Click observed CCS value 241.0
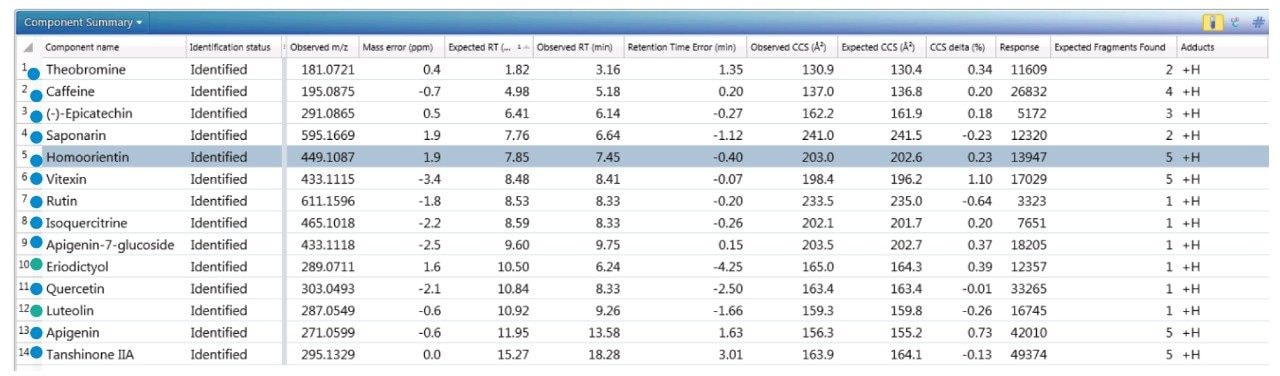Screen dimensions: 1280x376 click(x=817, y=135)
